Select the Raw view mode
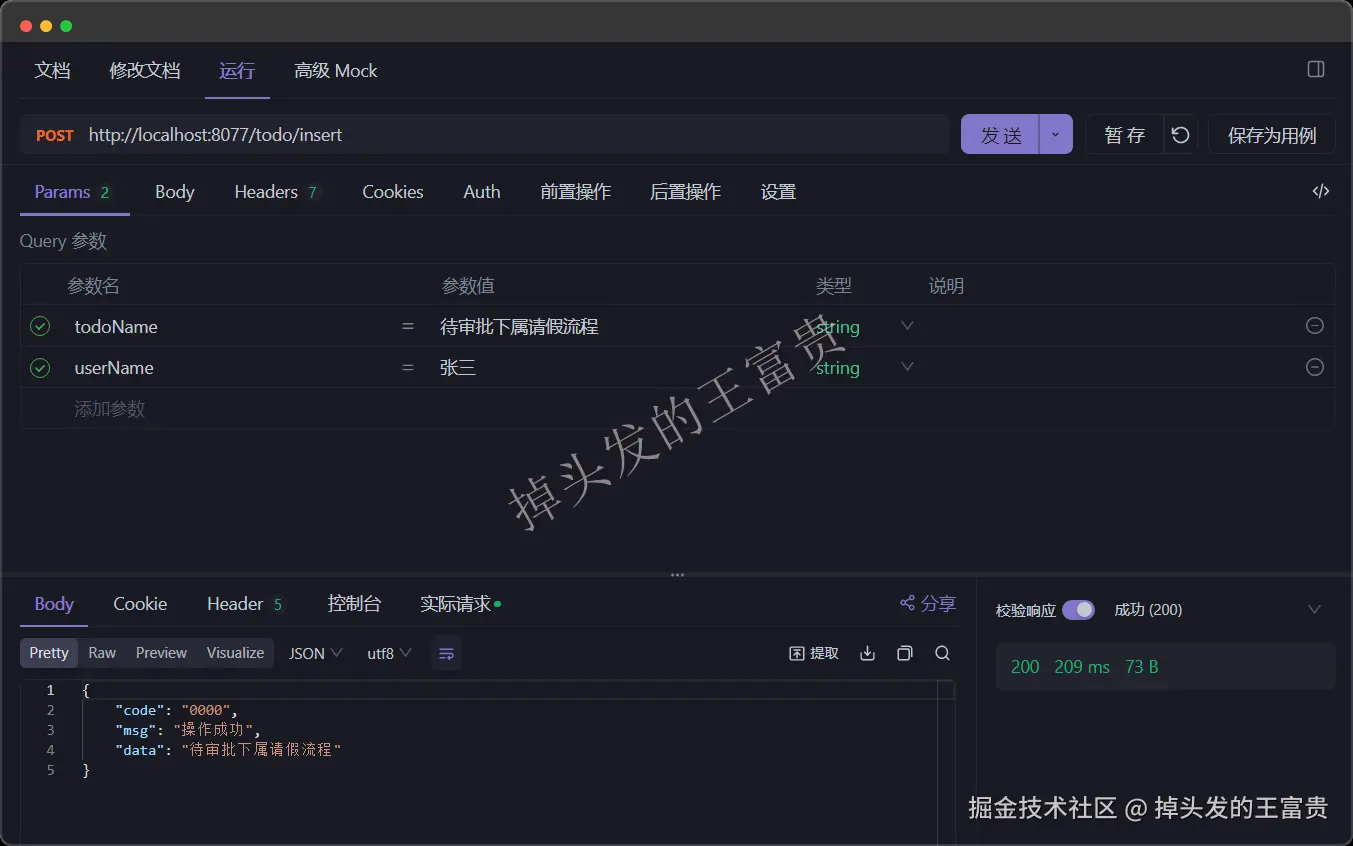1353x846 pixels. click(x=102, y=653)
